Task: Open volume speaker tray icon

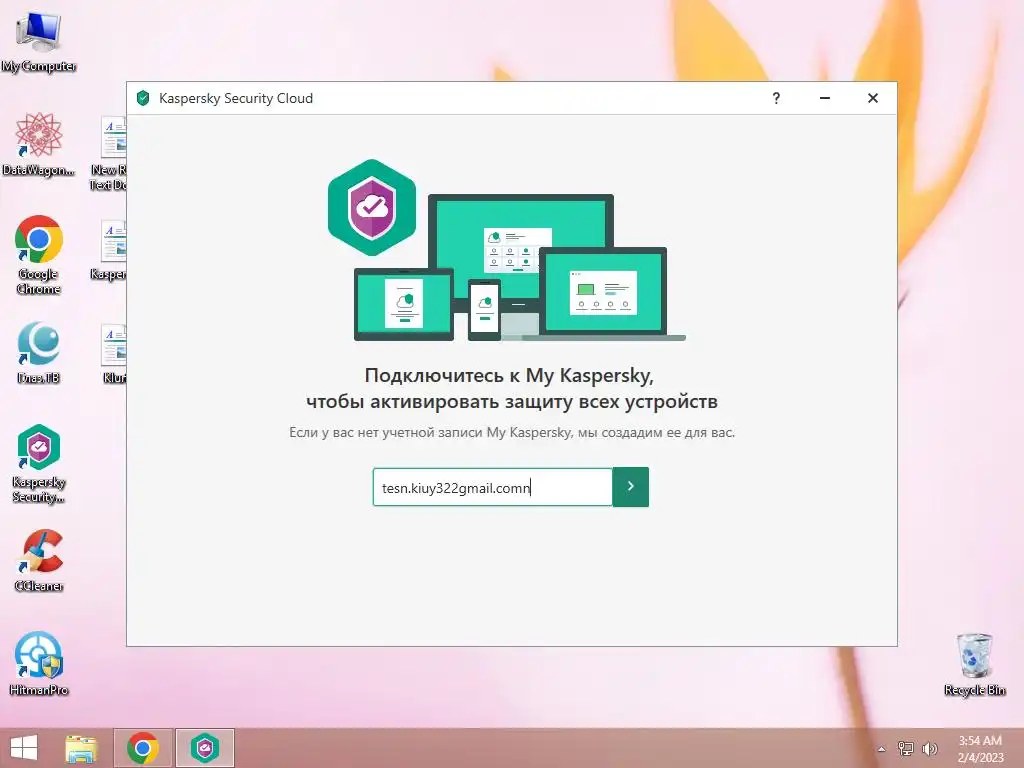Action: click(x=929, y=748)
